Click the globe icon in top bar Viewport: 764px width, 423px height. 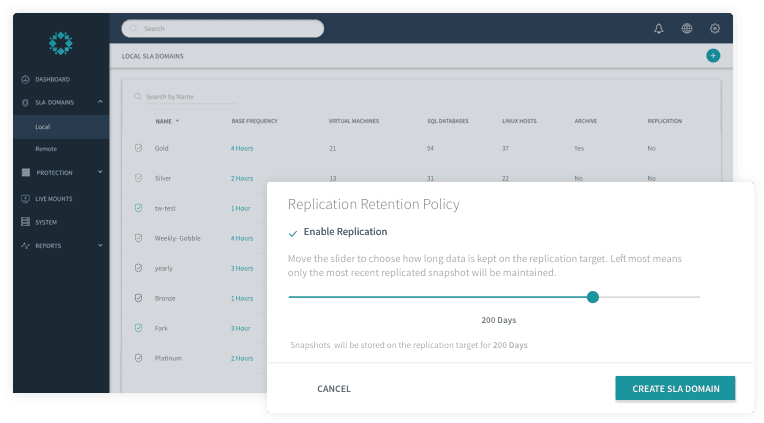687,29
